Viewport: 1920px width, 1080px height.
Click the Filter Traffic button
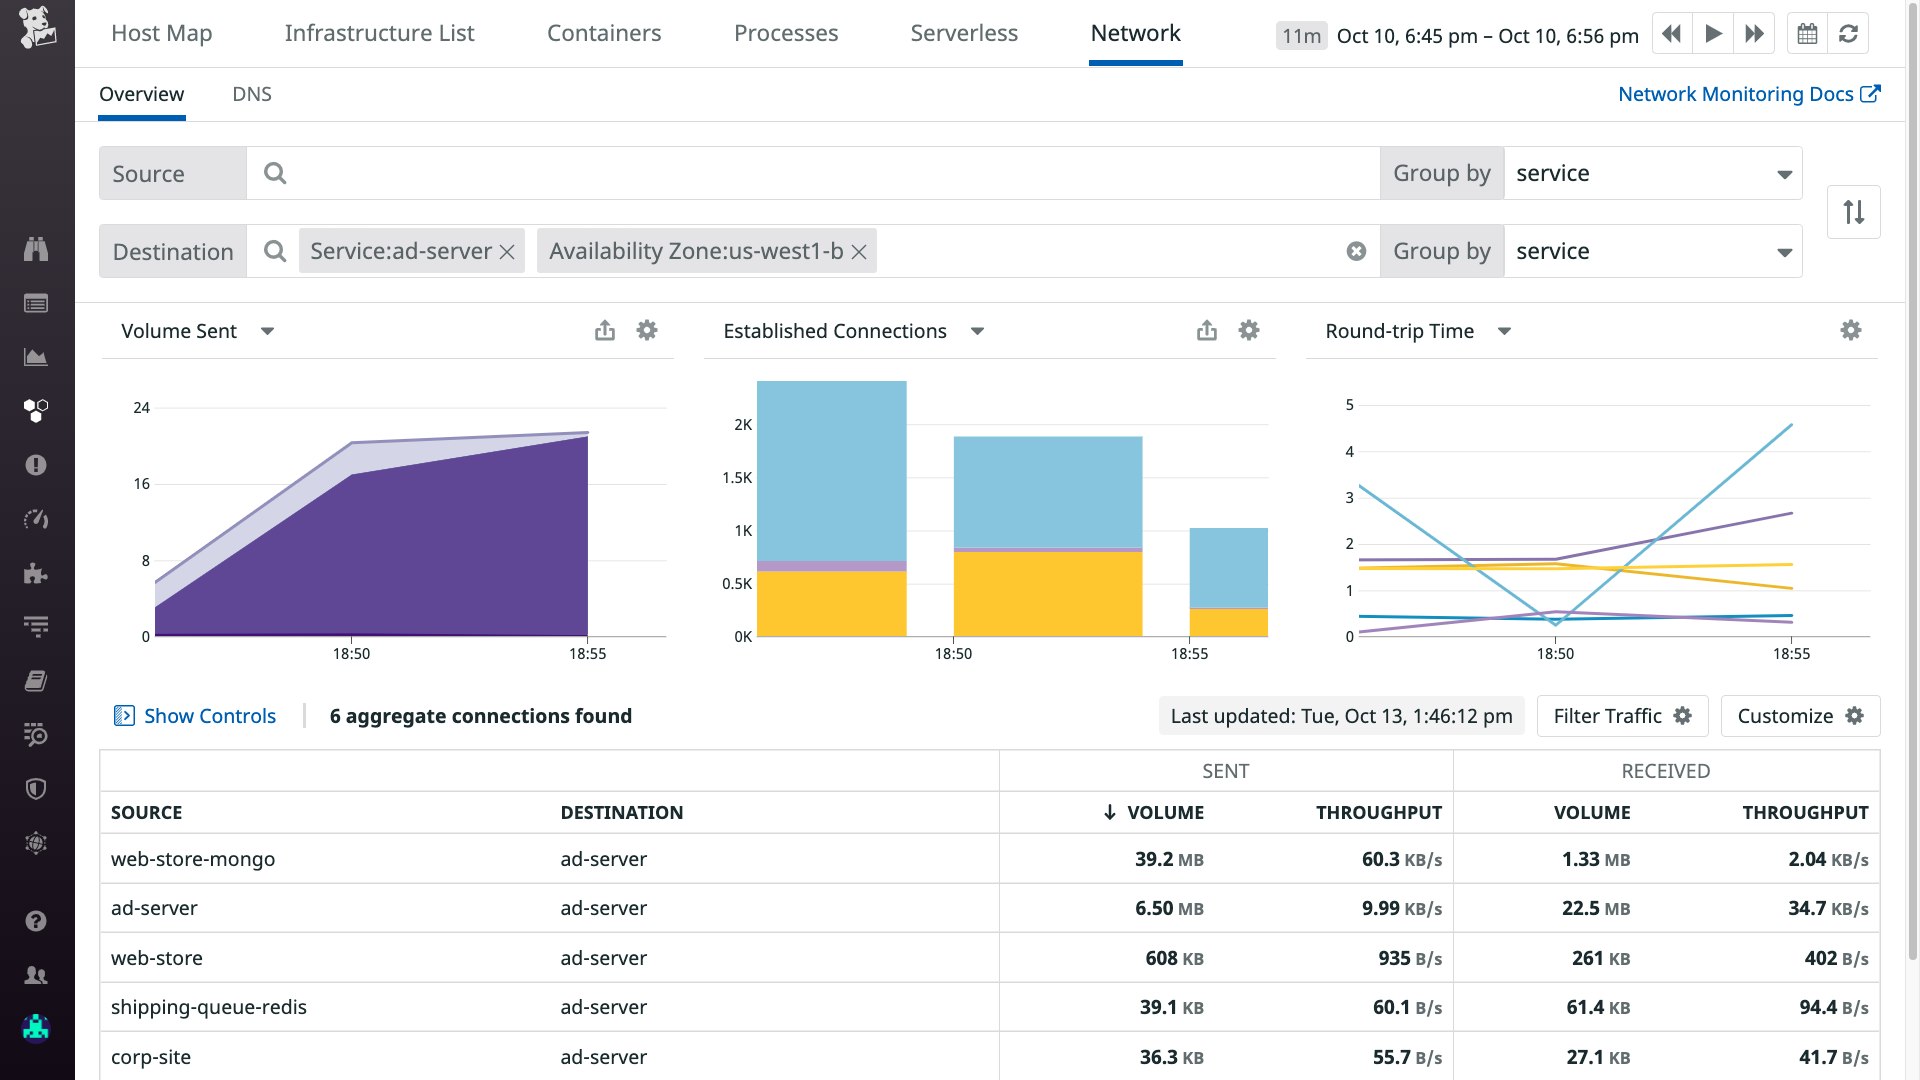(1622, 716)
